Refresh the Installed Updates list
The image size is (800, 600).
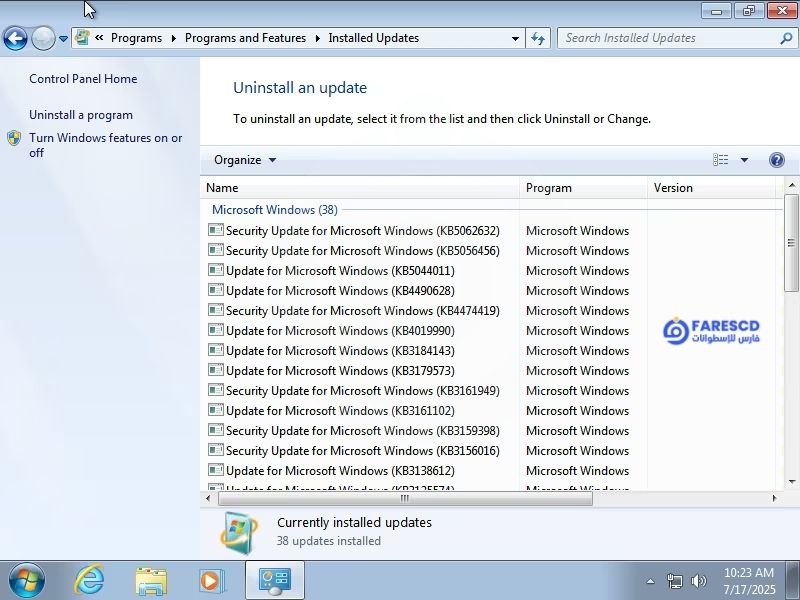pos(538,38)
